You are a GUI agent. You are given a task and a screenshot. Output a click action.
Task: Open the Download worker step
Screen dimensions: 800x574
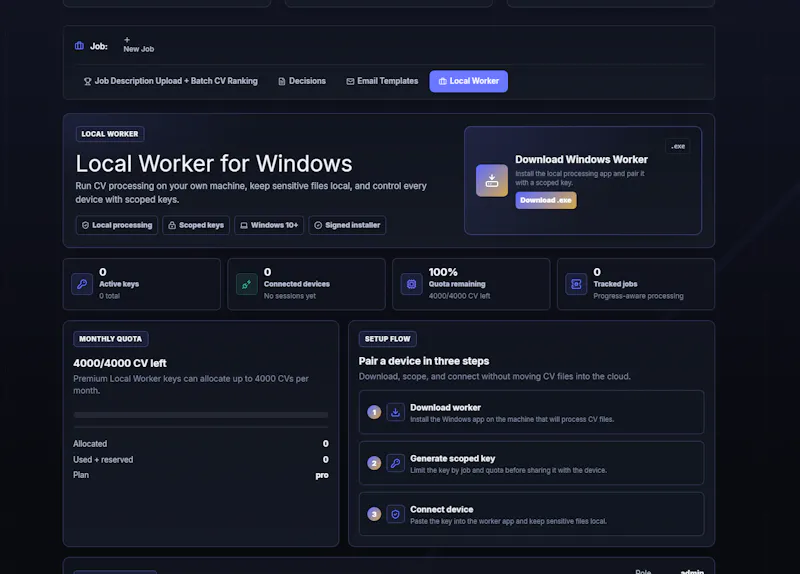[x=532, y=412]
